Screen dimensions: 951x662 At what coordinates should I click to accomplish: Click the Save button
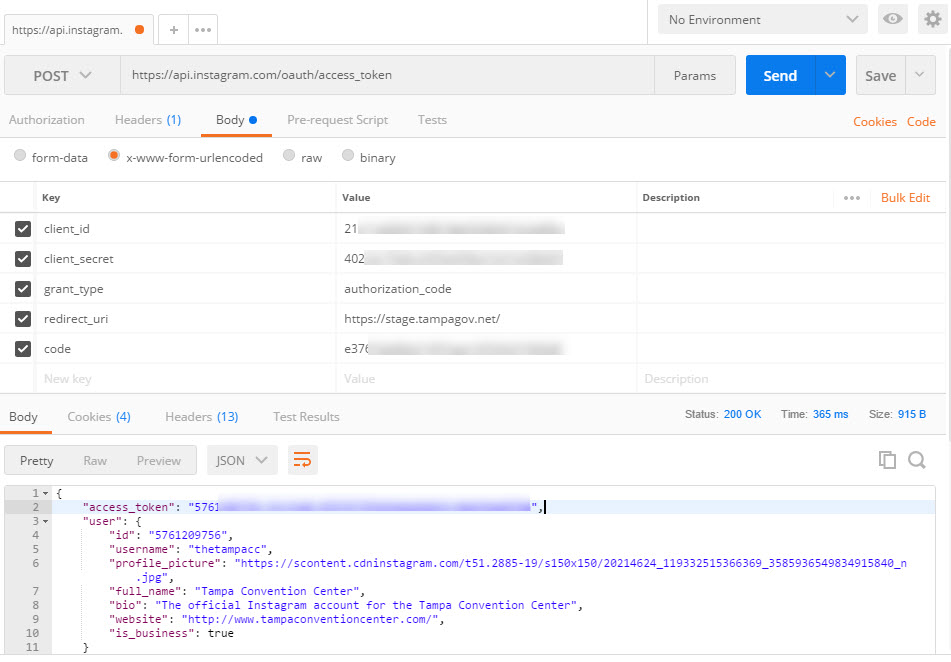pos(881,75)
